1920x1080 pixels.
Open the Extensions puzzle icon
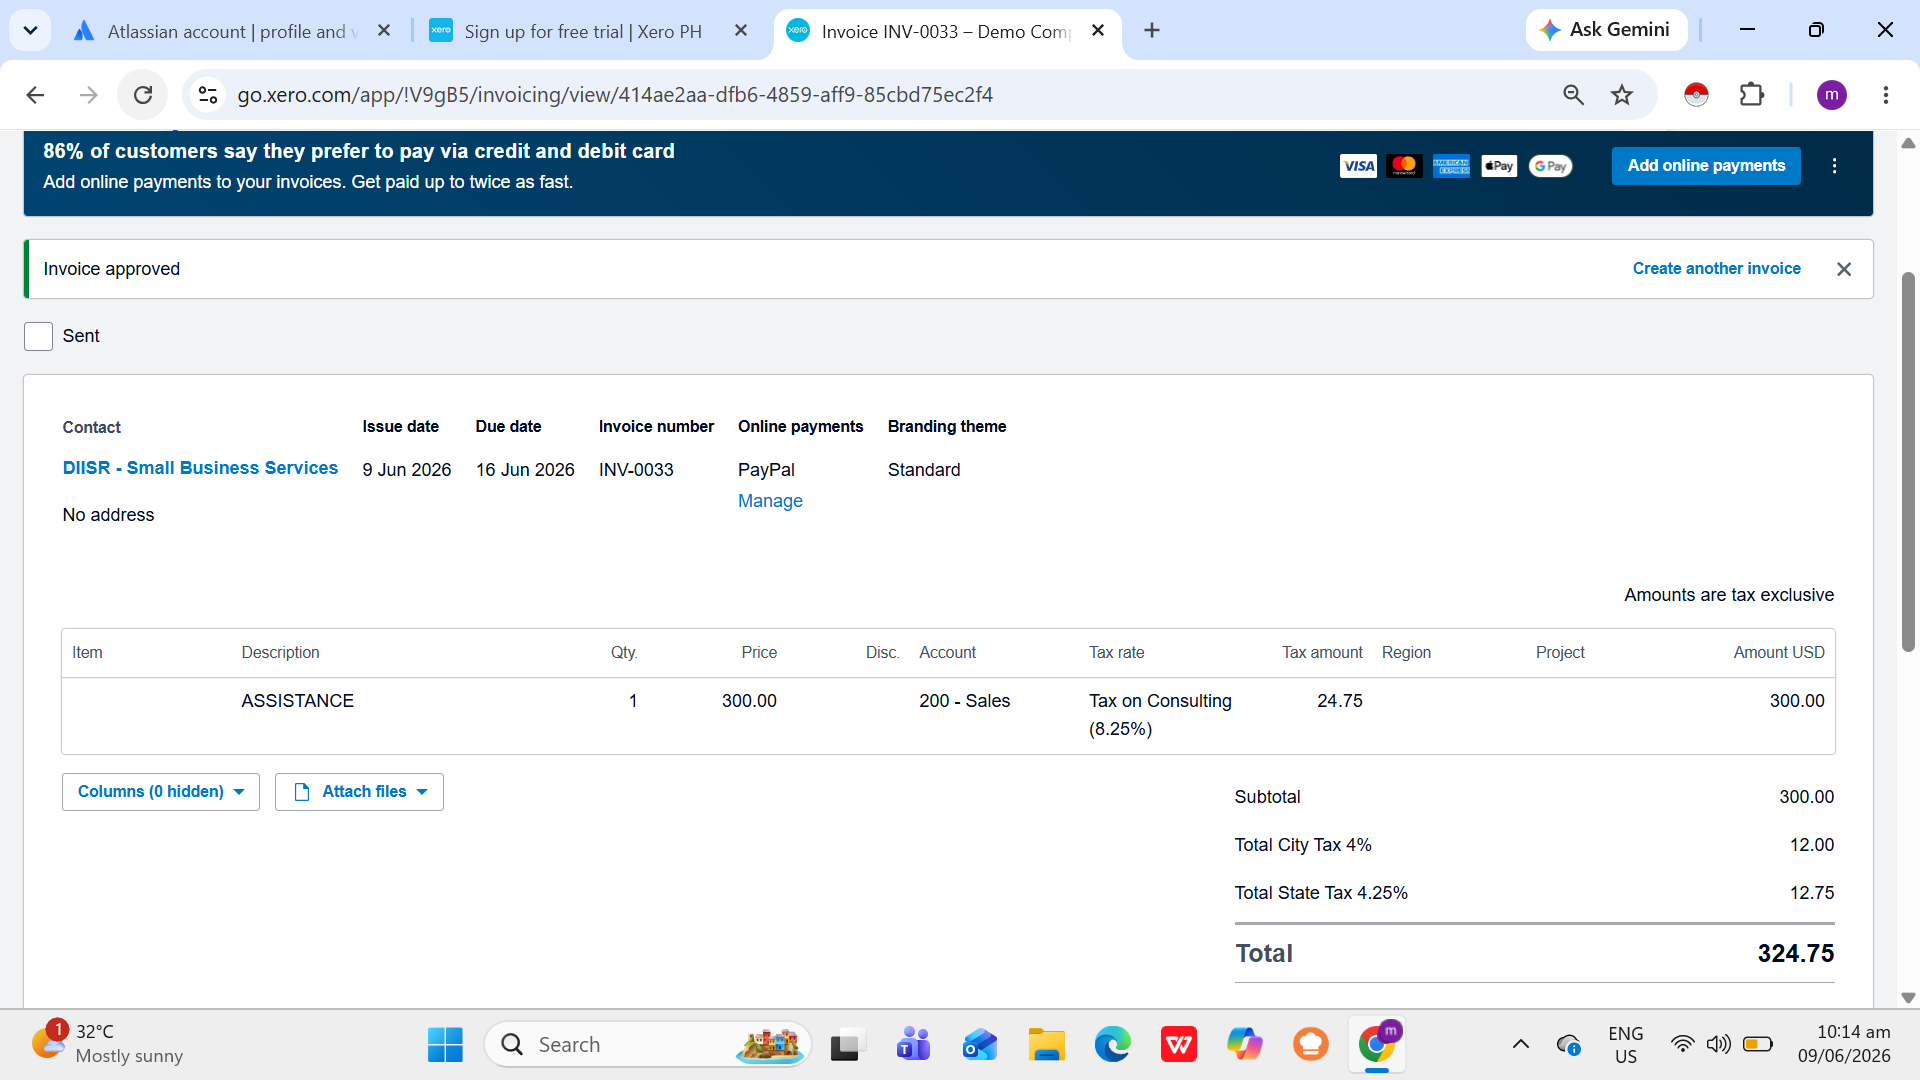tap(1752, 95)
